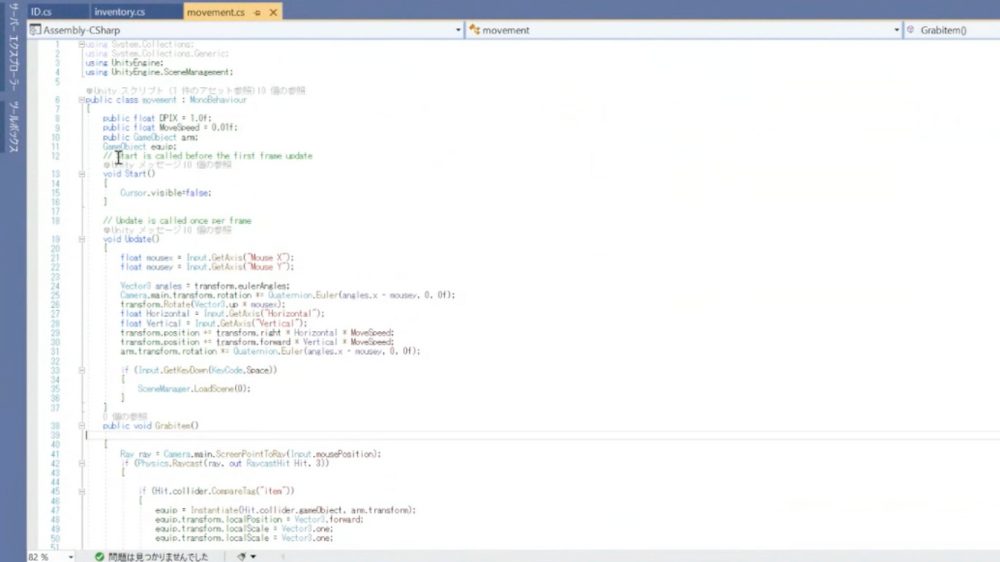1000x562 pixels.
Task: Click the 問題は見つかりませんでした status text
Action: [x=158, y=557]
